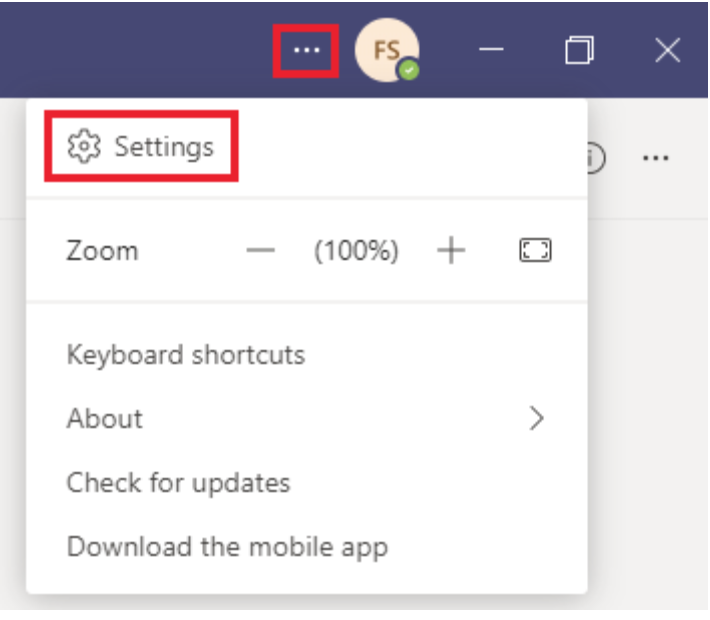Click the zoom percentage value 100%

(x=356, y=250)
